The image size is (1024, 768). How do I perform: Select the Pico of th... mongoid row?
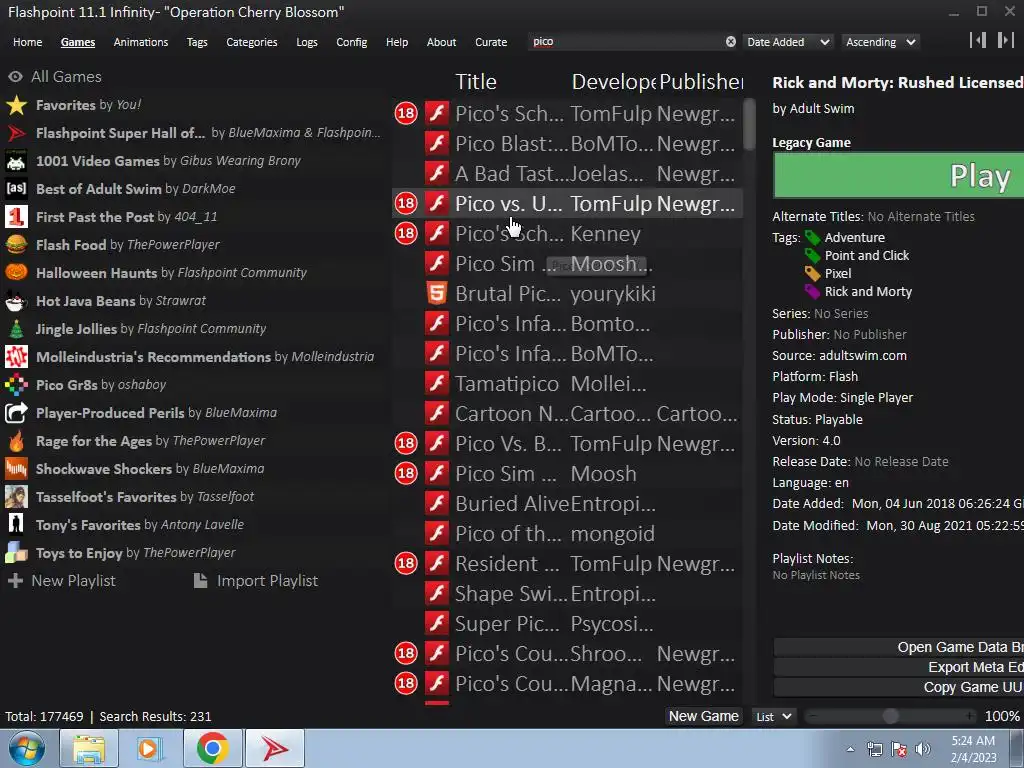[567, 534]
